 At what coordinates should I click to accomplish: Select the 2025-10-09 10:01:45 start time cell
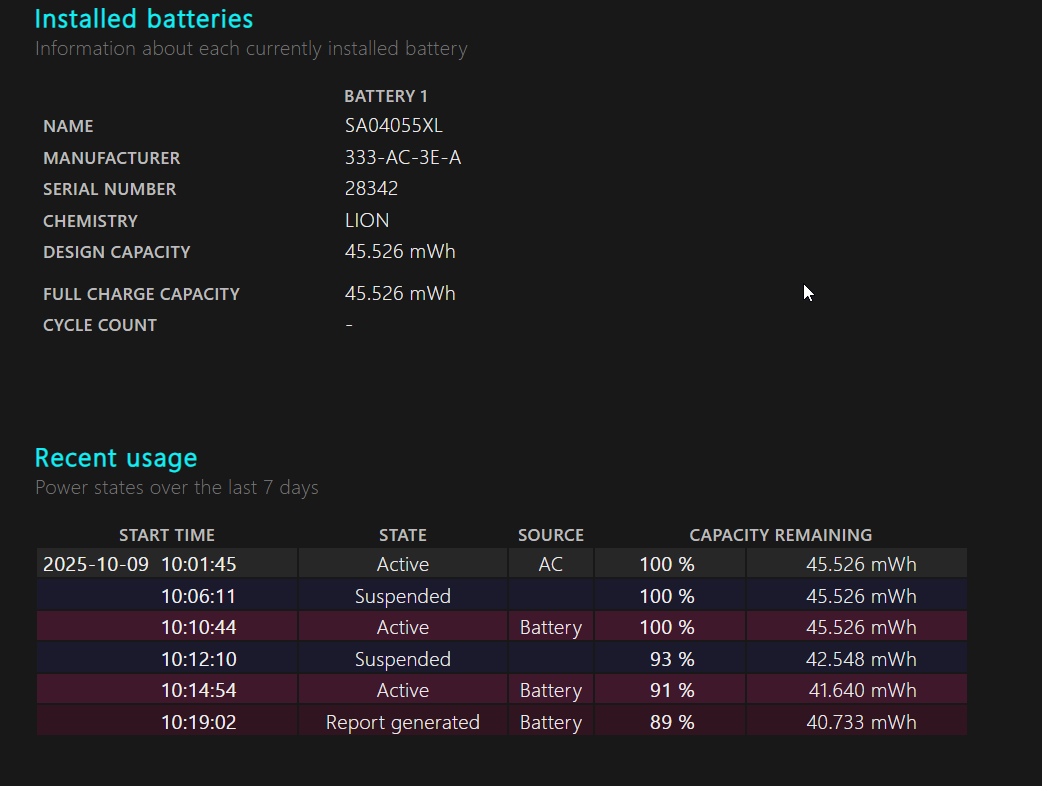tap(140, 564)
